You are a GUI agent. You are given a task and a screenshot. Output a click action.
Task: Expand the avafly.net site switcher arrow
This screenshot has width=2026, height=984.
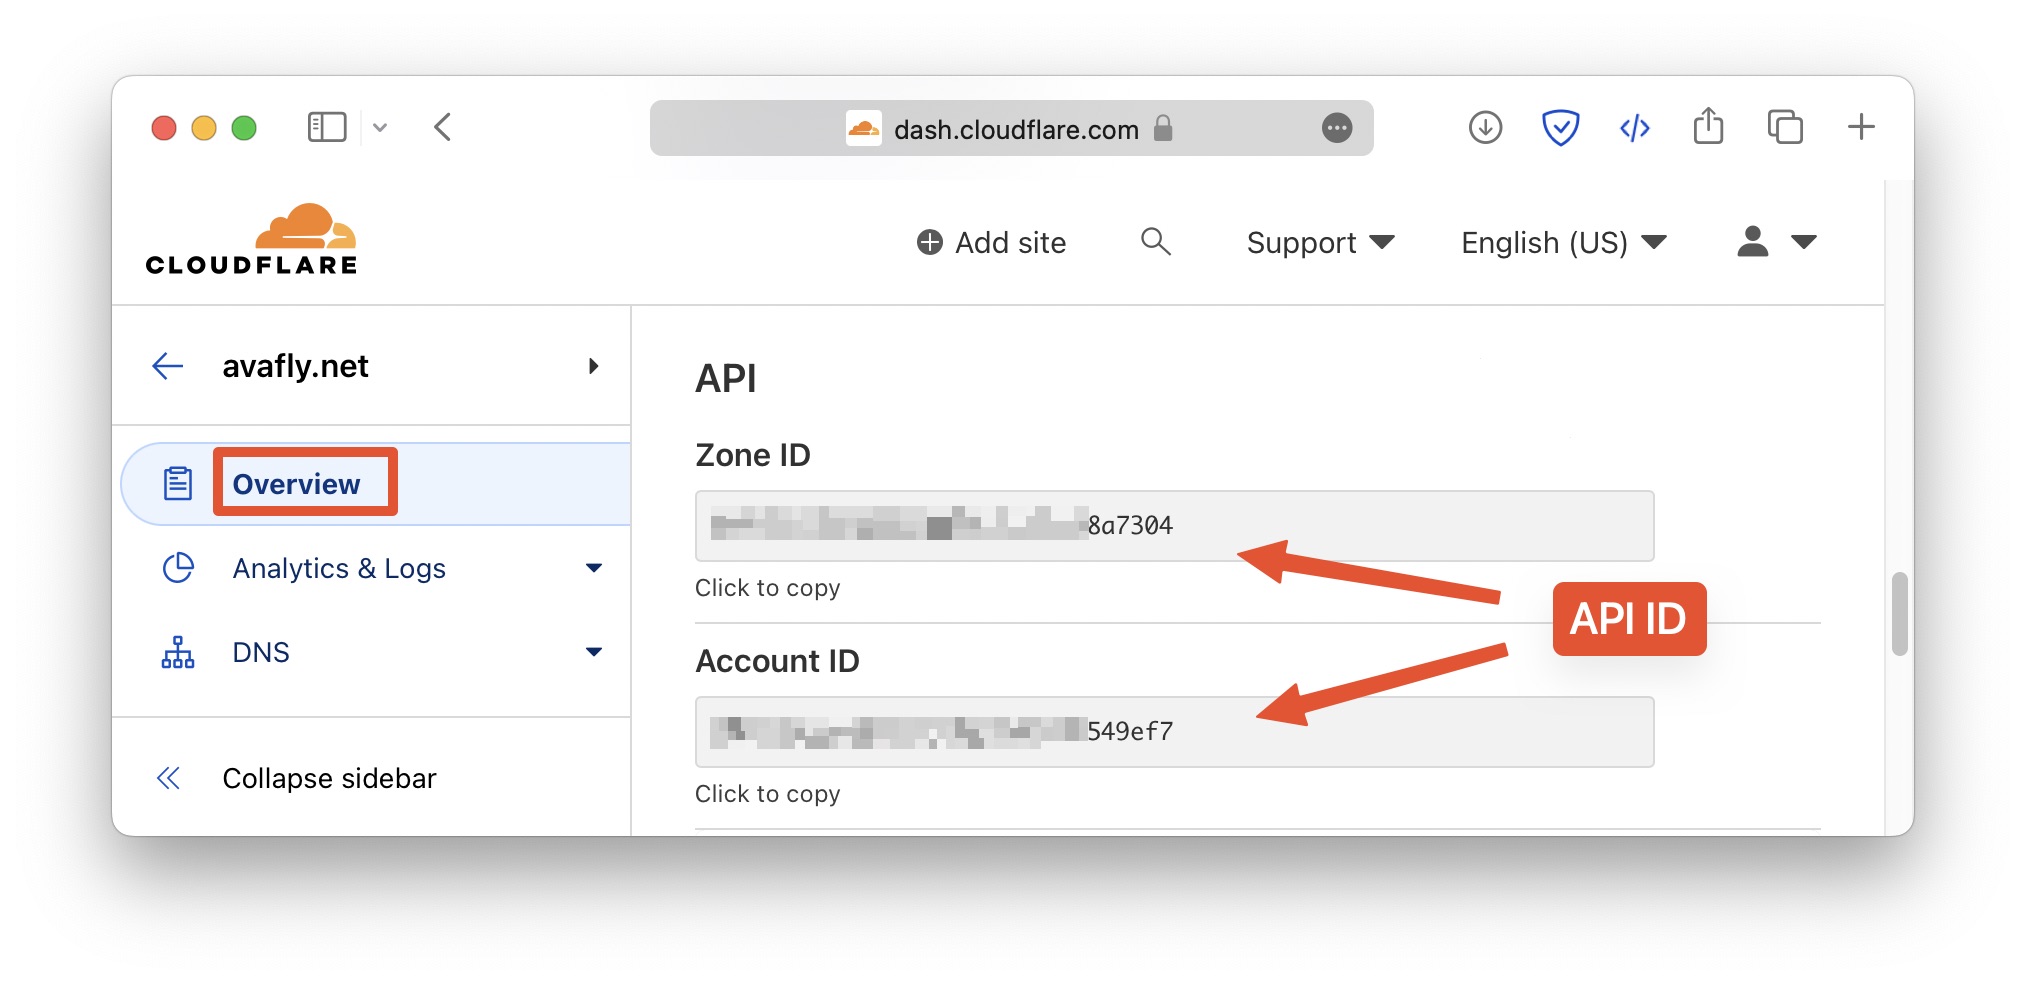594,366
